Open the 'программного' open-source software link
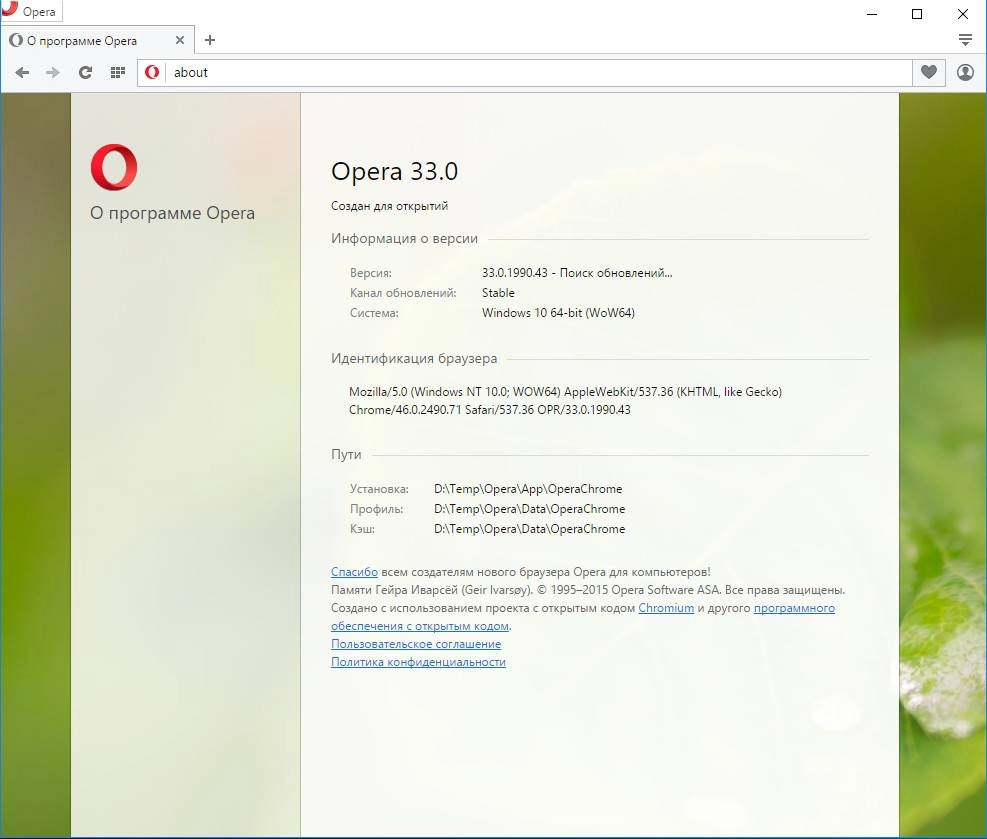 [794, 608]
